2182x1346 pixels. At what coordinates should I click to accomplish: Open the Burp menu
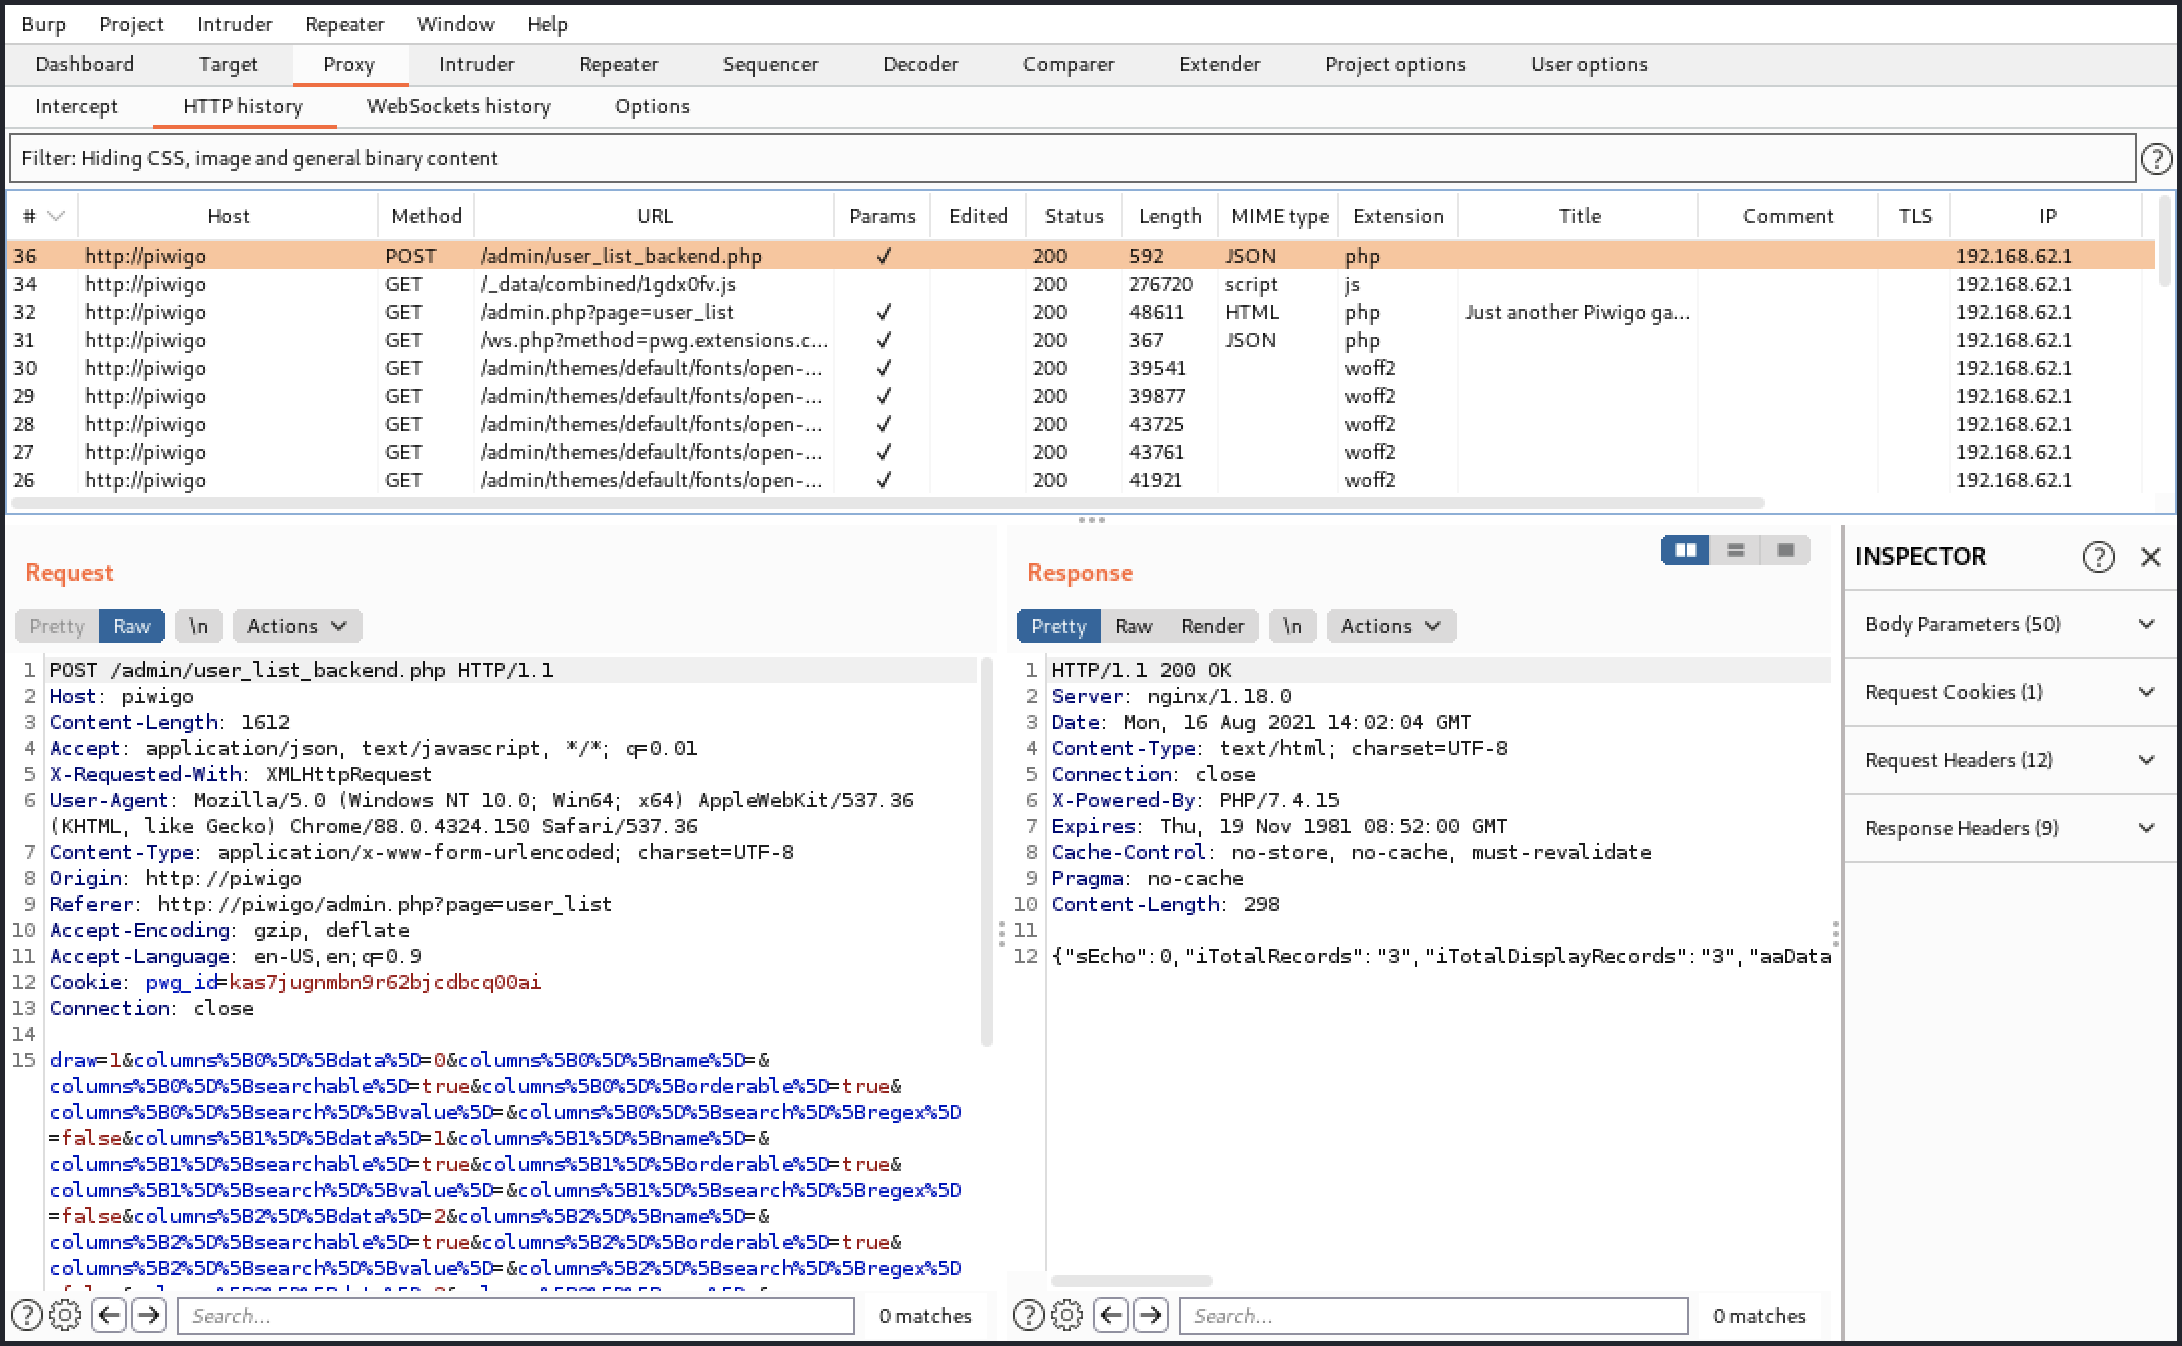pyautogui.click(x=43, y=24)
